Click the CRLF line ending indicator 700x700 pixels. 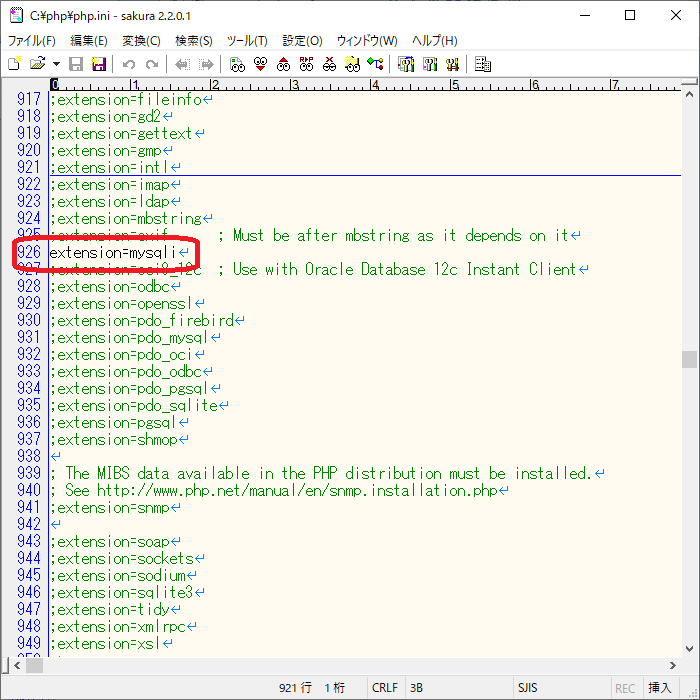pos(384,688)
